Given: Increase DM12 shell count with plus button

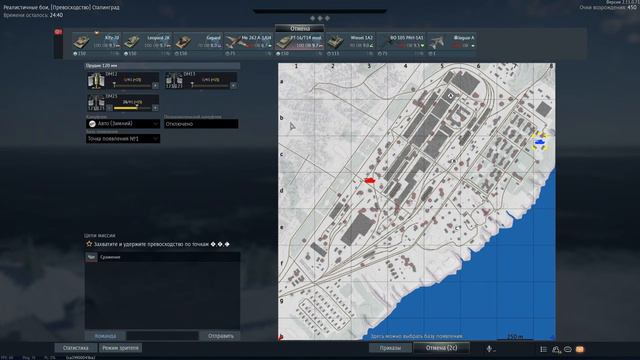Looking at the screenshot, I should click(155, 86).
